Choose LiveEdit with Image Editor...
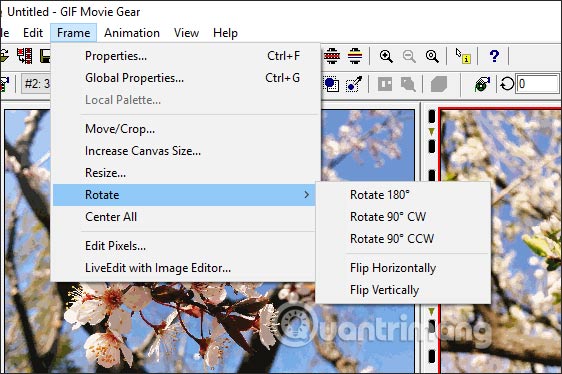 pyautogui.click(x=184, y=268)
